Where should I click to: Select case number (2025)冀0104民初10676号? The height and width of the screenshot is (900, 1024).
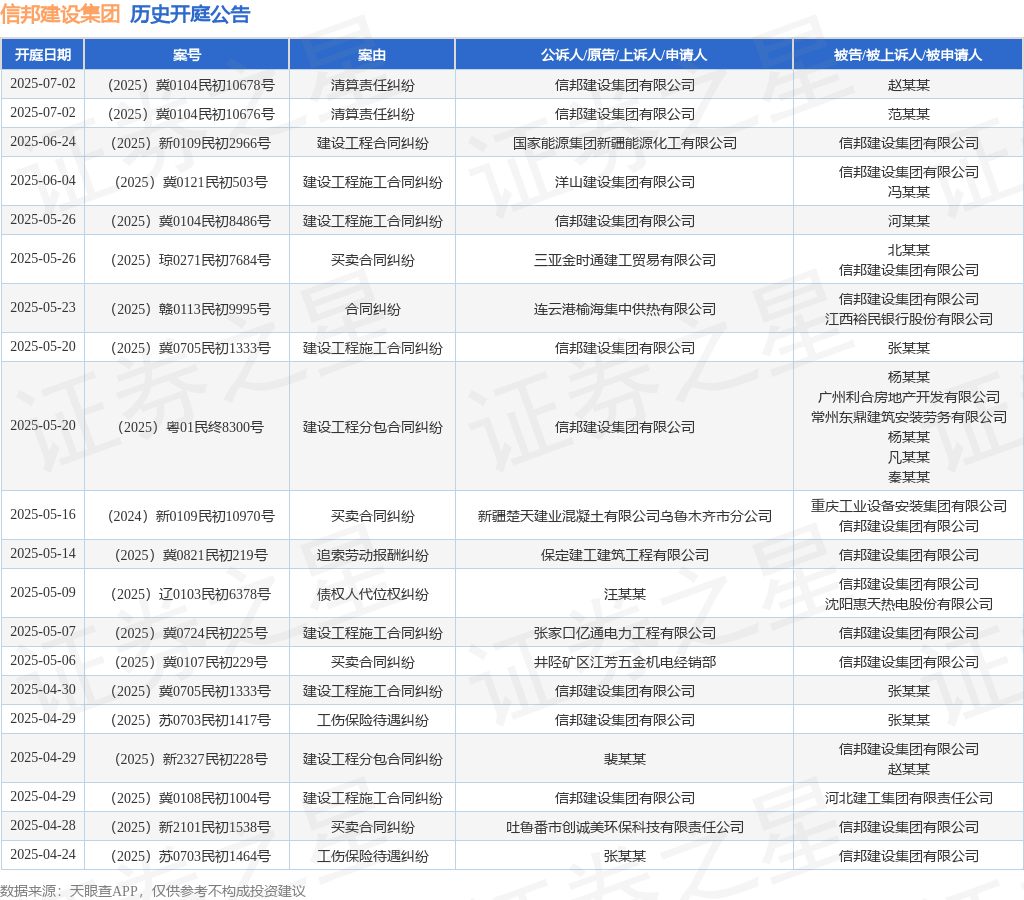pyautogui.click(x=191, y=114)
